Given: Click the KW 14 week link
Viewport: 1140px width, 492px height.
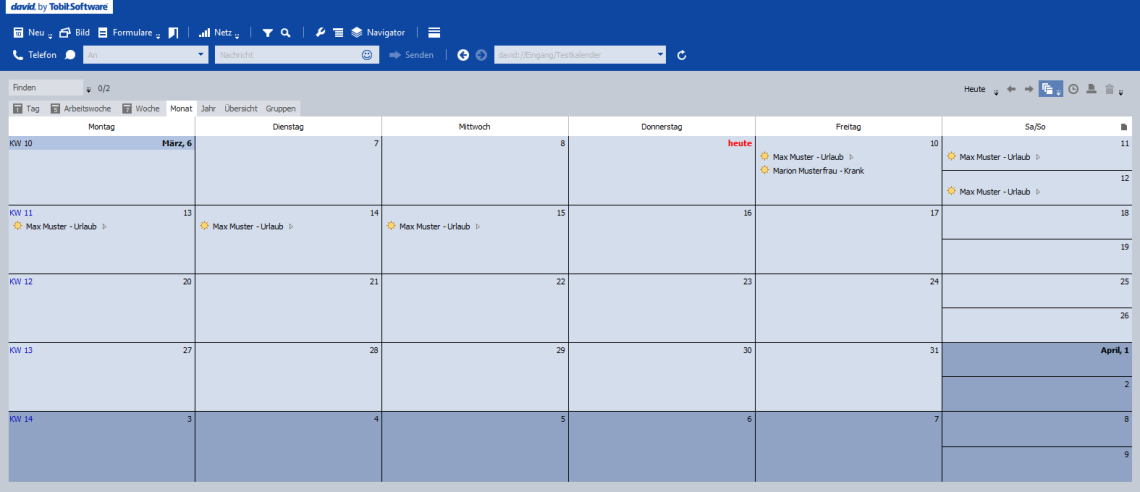Looking at the screenshot, I should click(21, 419).
